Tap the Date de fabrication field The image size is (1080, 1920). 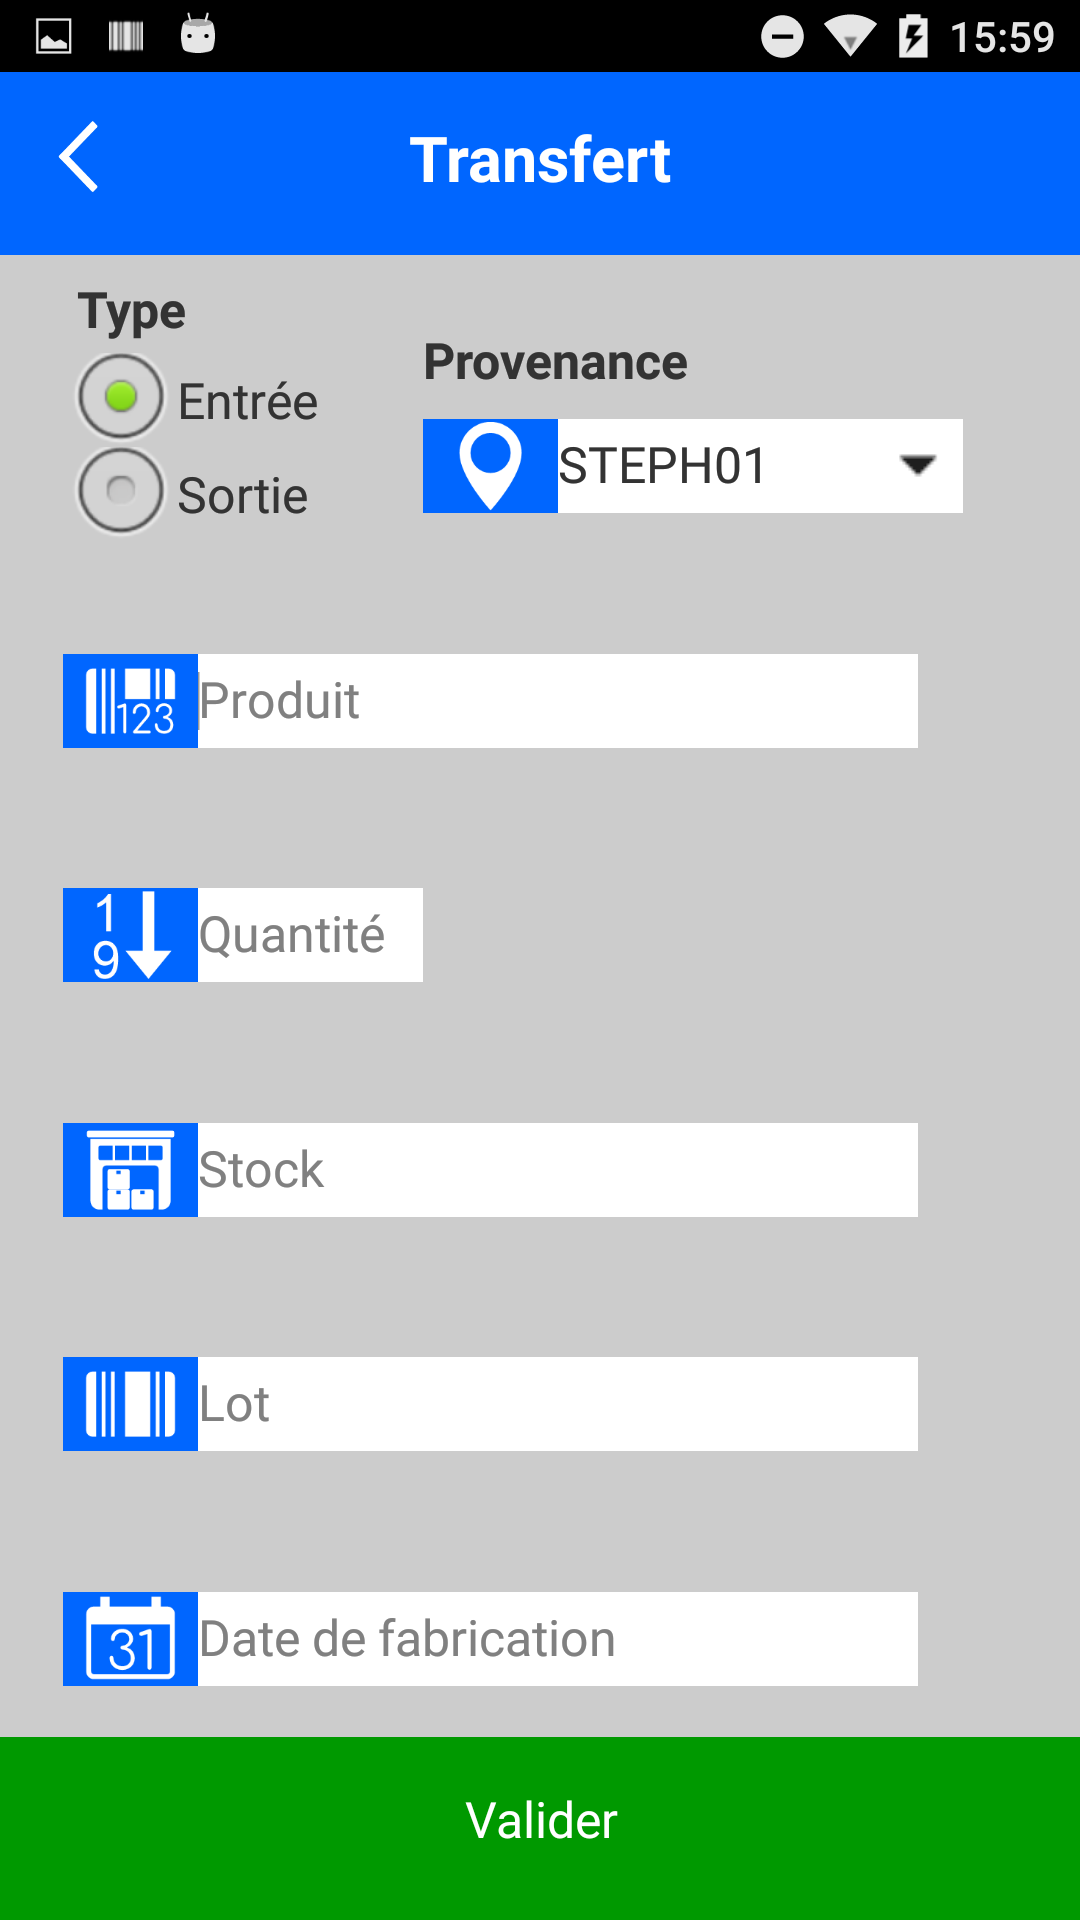point(557,1639)
